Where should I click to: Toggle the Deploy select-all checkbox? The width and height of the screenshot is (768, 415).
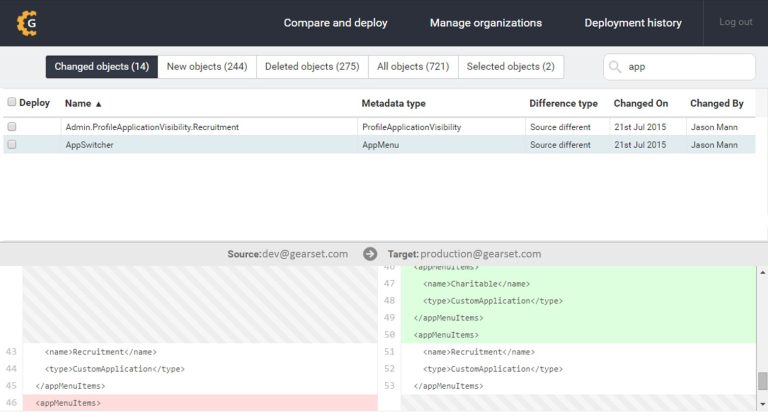12,102
